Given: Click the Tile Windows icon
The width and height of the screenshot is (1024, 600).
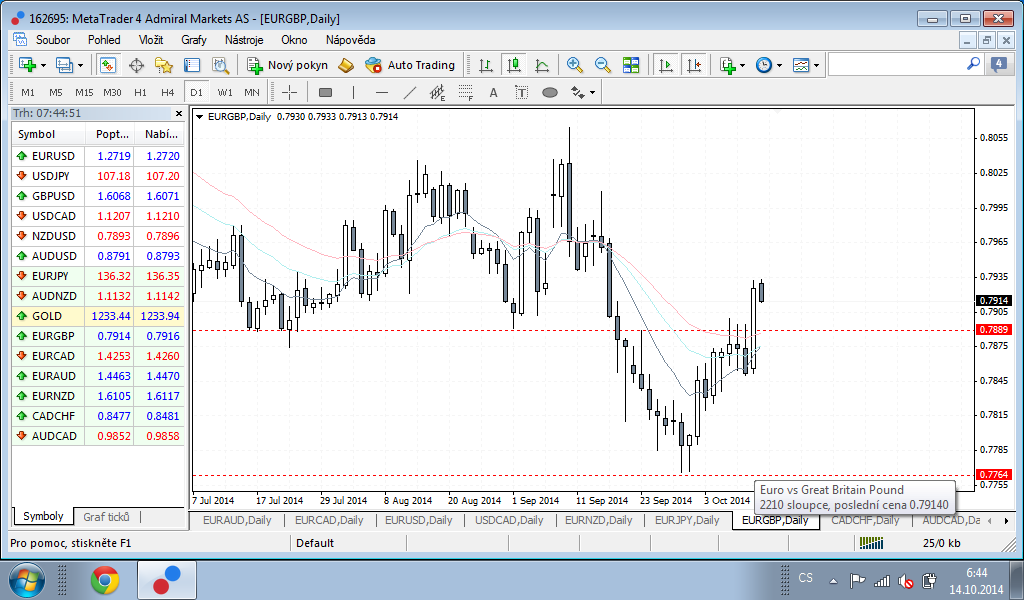Looking at the screenshot, I should click(631, 65).
